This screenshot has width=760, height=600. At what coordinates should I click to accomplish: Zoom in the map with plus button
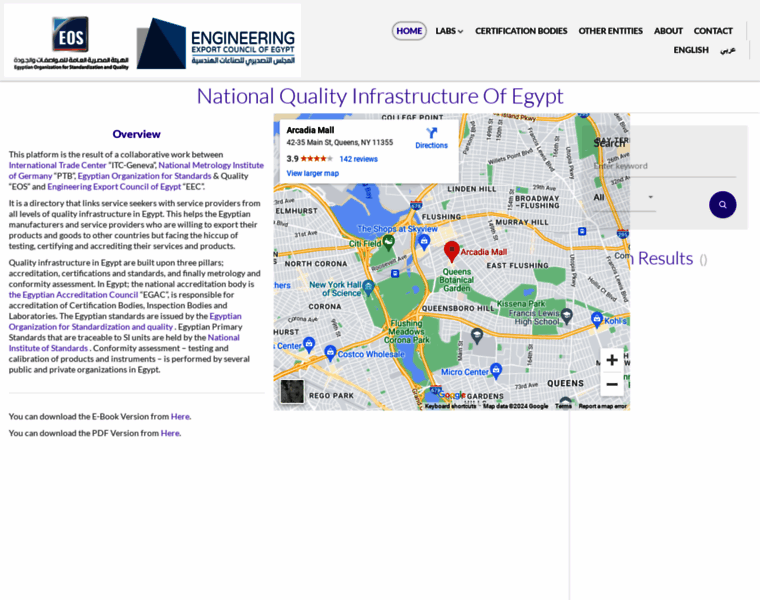tap(612, 360)
